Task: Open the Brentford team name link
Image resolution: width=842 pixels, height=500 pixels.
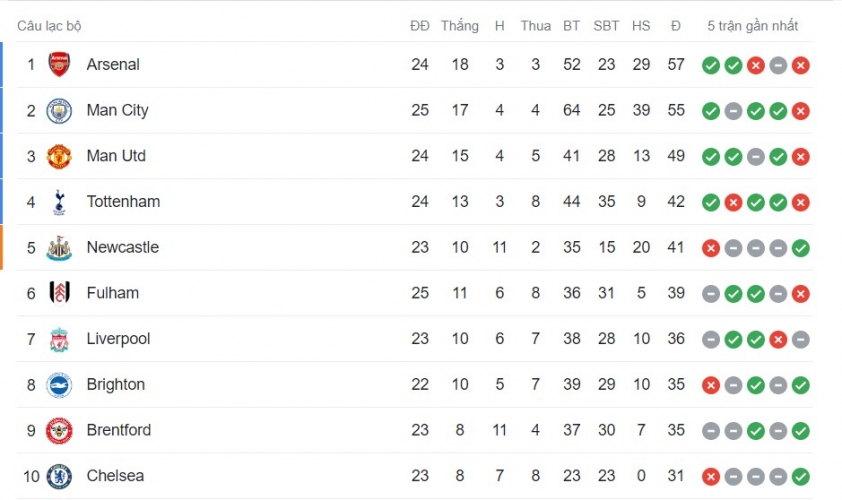Action: pos(119,430)
